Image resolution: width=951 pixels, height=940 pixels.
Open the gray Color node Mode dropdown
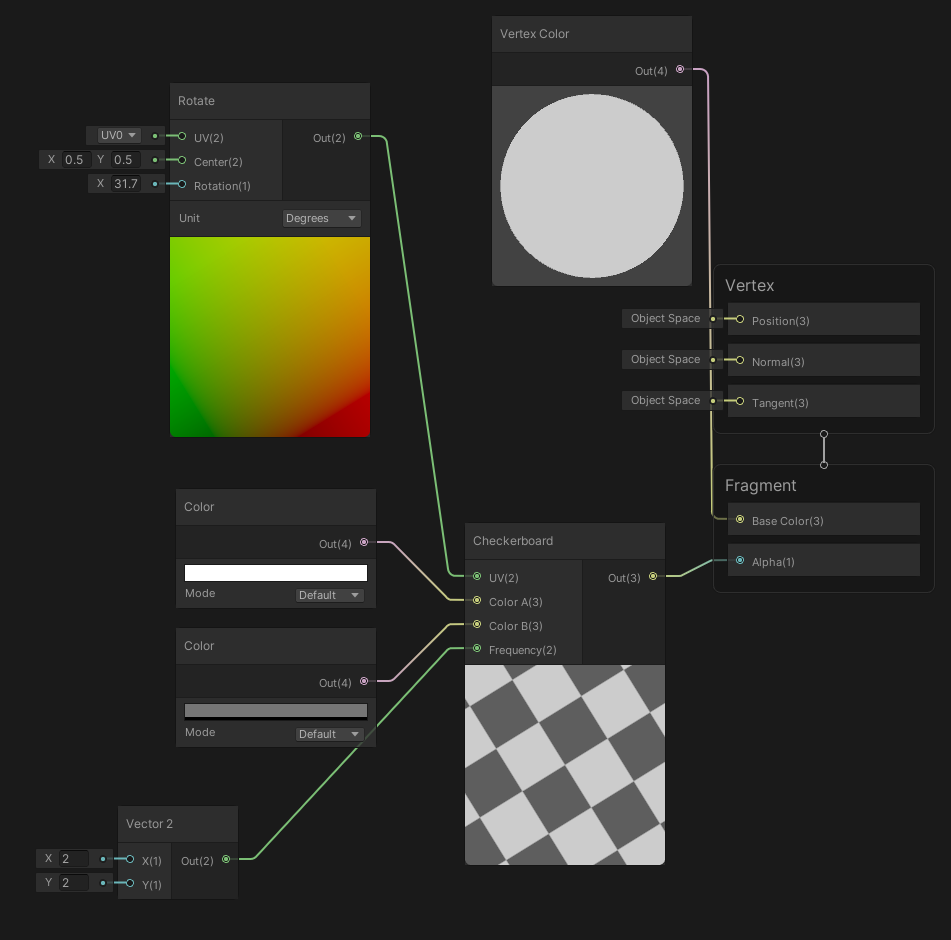pos(330,734)
